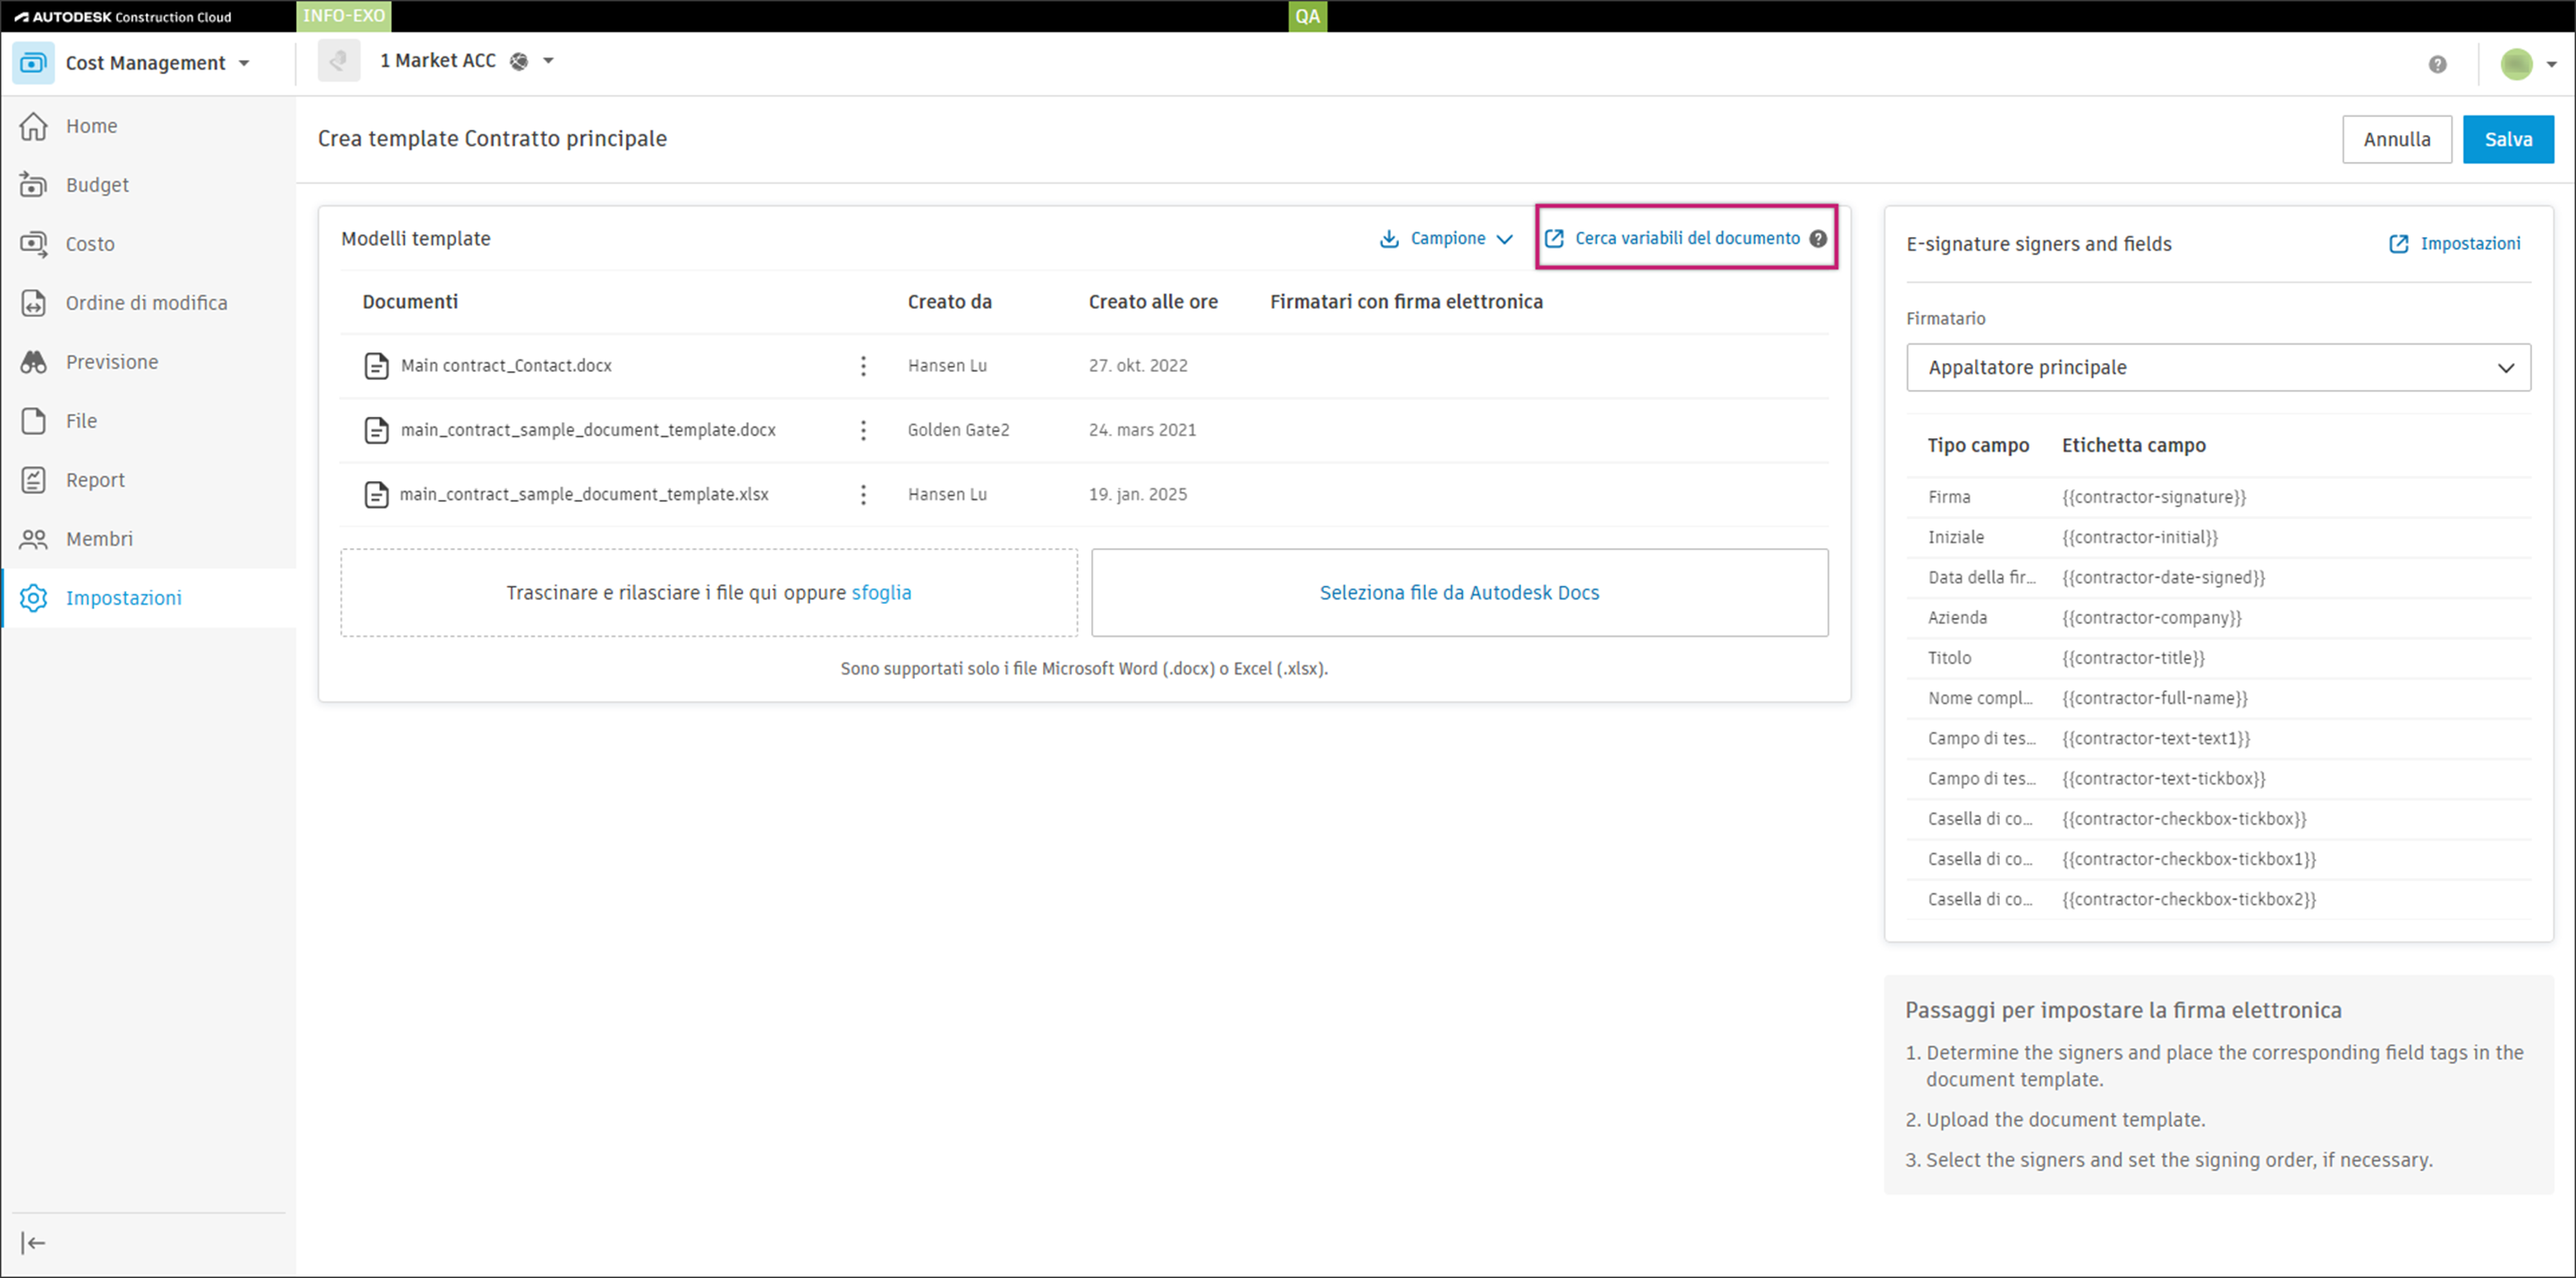Image resolution: width=2576 pixels, height=1278 pixels.
Task: Open the 1 Market ACC project dropdown
Action: pos(548,61)
